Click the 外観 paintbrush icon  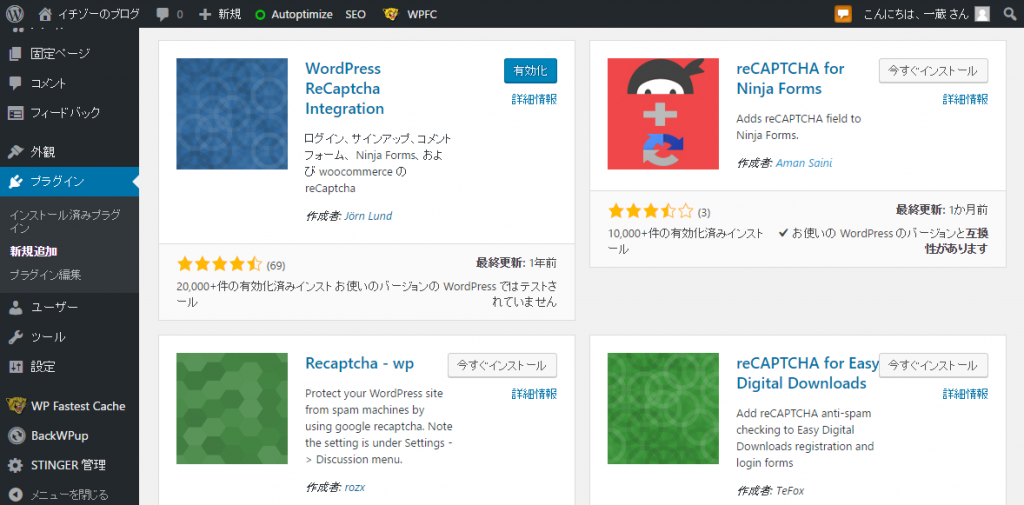pos(15,152)
